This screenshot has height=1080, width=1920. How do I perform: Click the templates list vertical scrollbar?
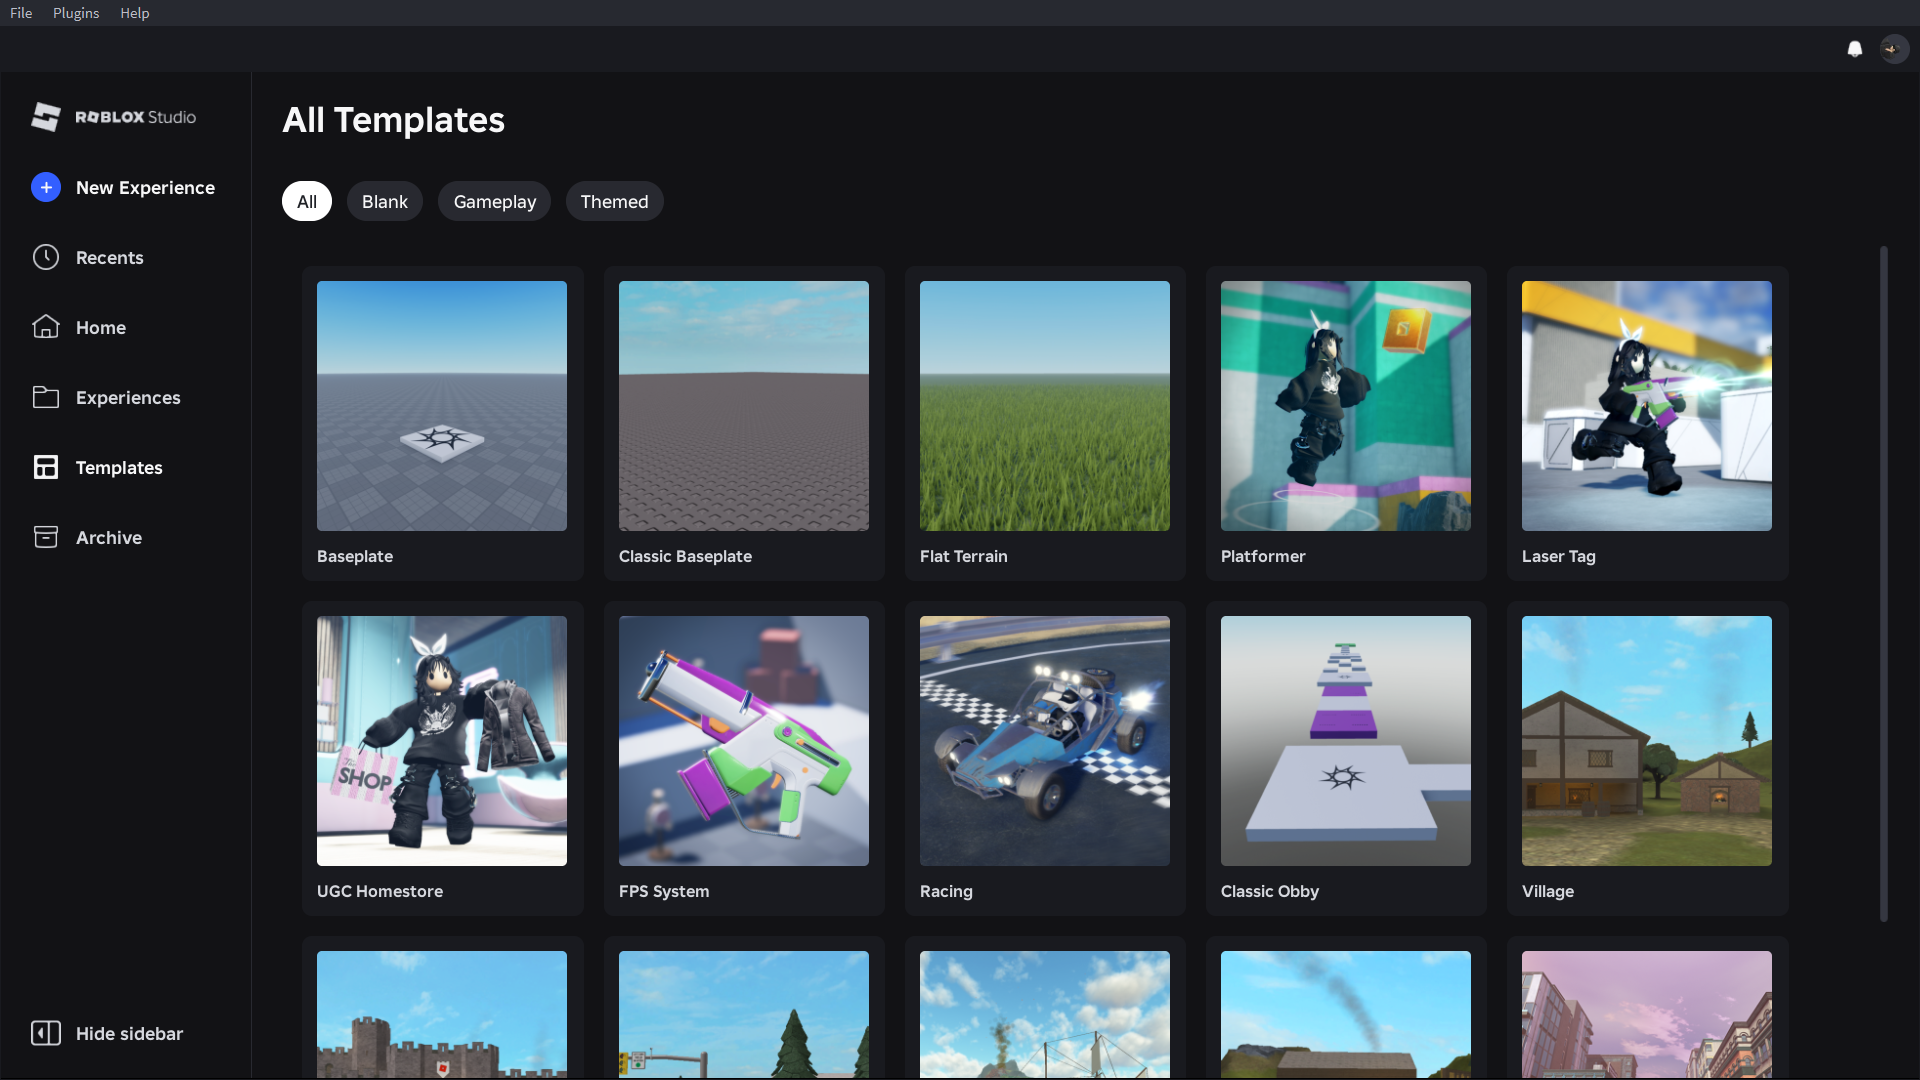(x=1883, y=585)
